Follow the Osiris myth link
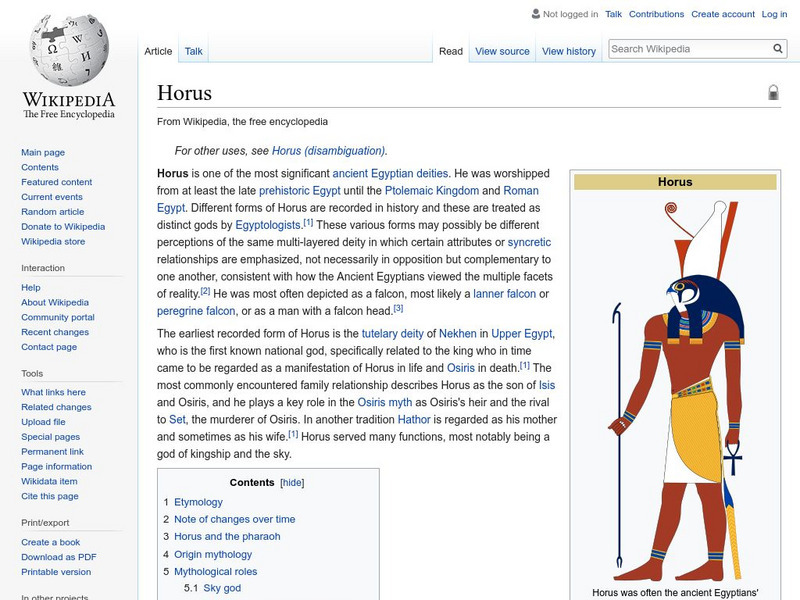 384,402
